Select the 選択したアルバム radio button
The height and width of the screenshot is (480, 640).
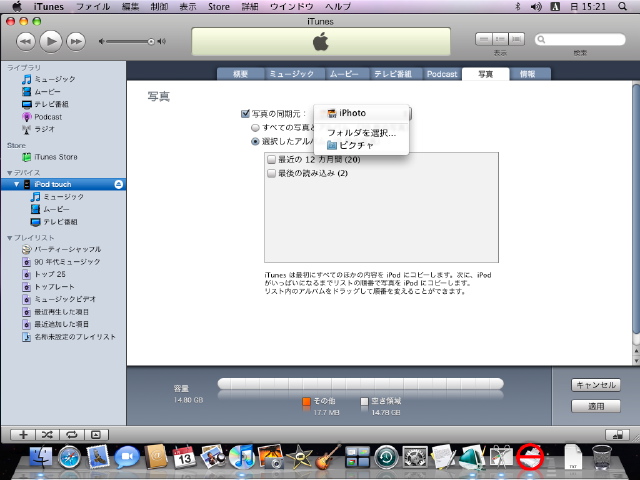tap(255, 142)
